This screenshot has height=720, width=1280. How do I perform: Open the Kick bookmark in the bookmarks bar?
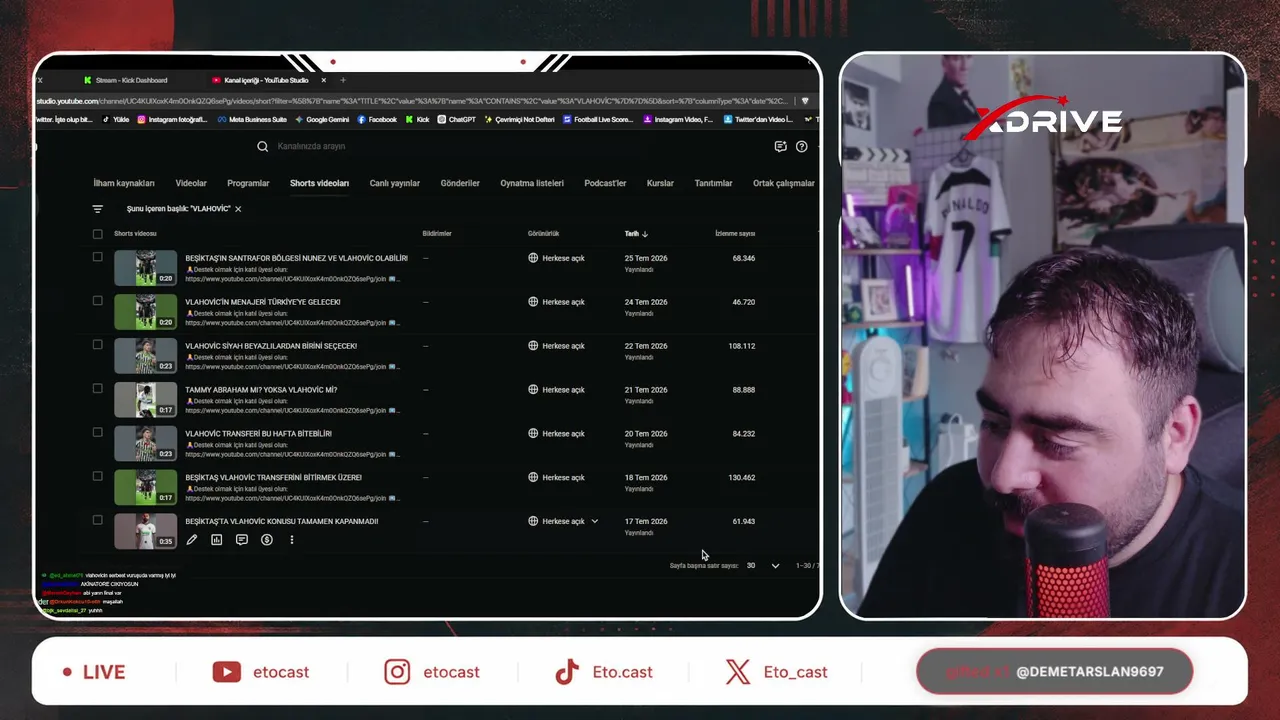click(416, 119)
